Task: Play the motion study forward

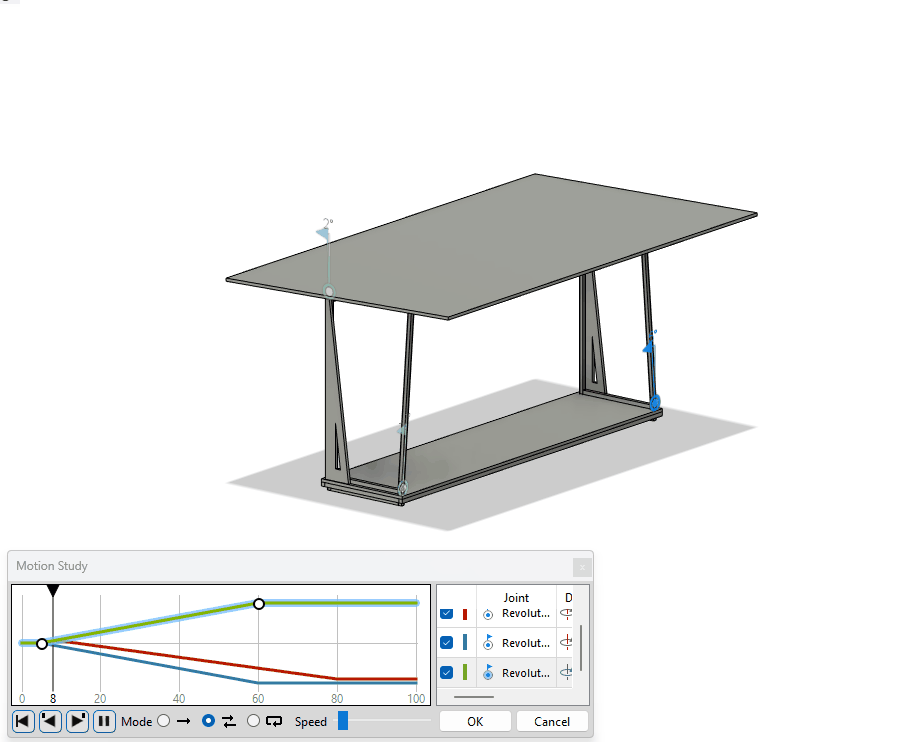Action: (77, 721)
